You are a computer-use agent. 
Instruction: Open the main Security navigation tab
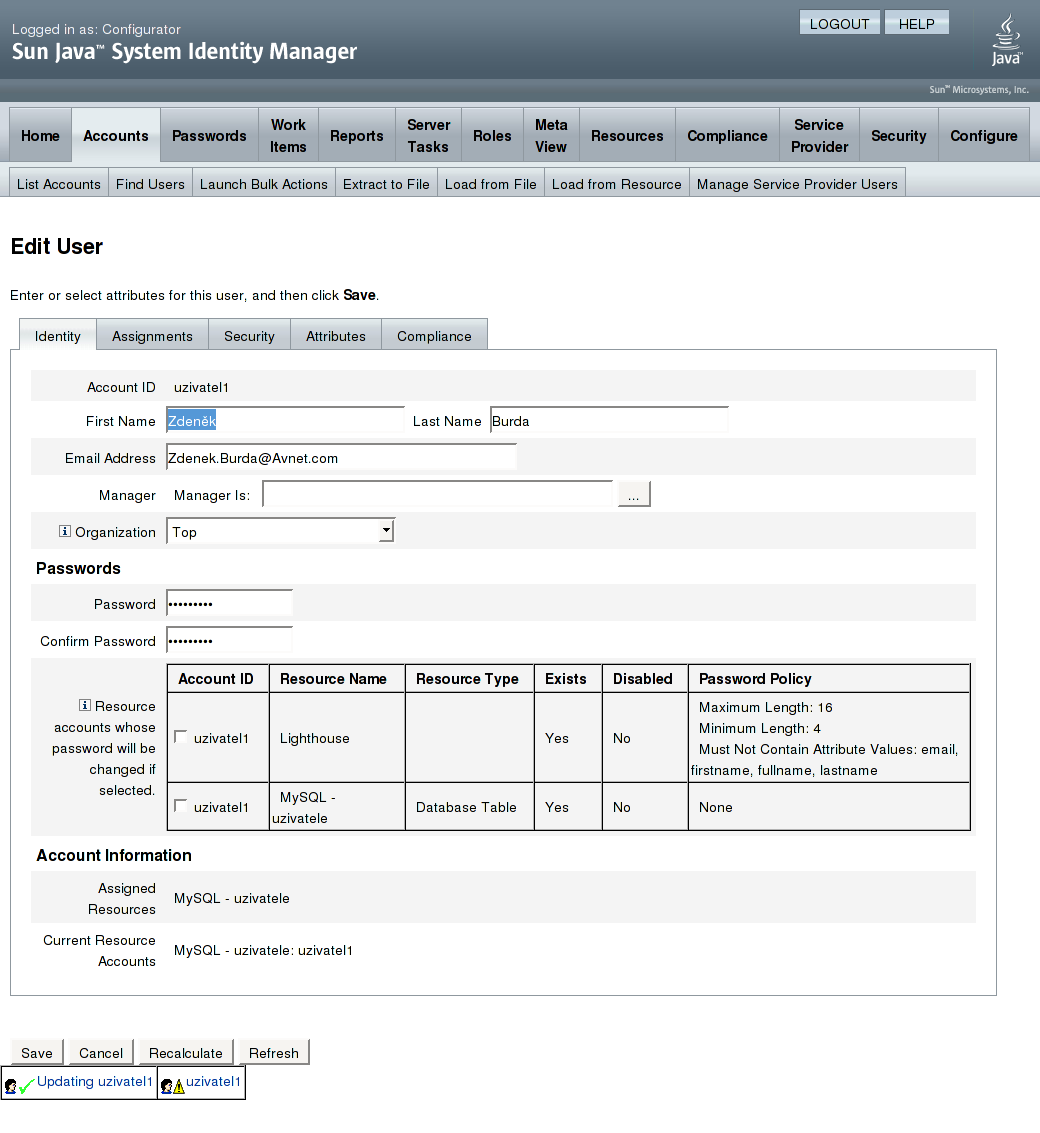pyautogui.click(x=898, y=135)
